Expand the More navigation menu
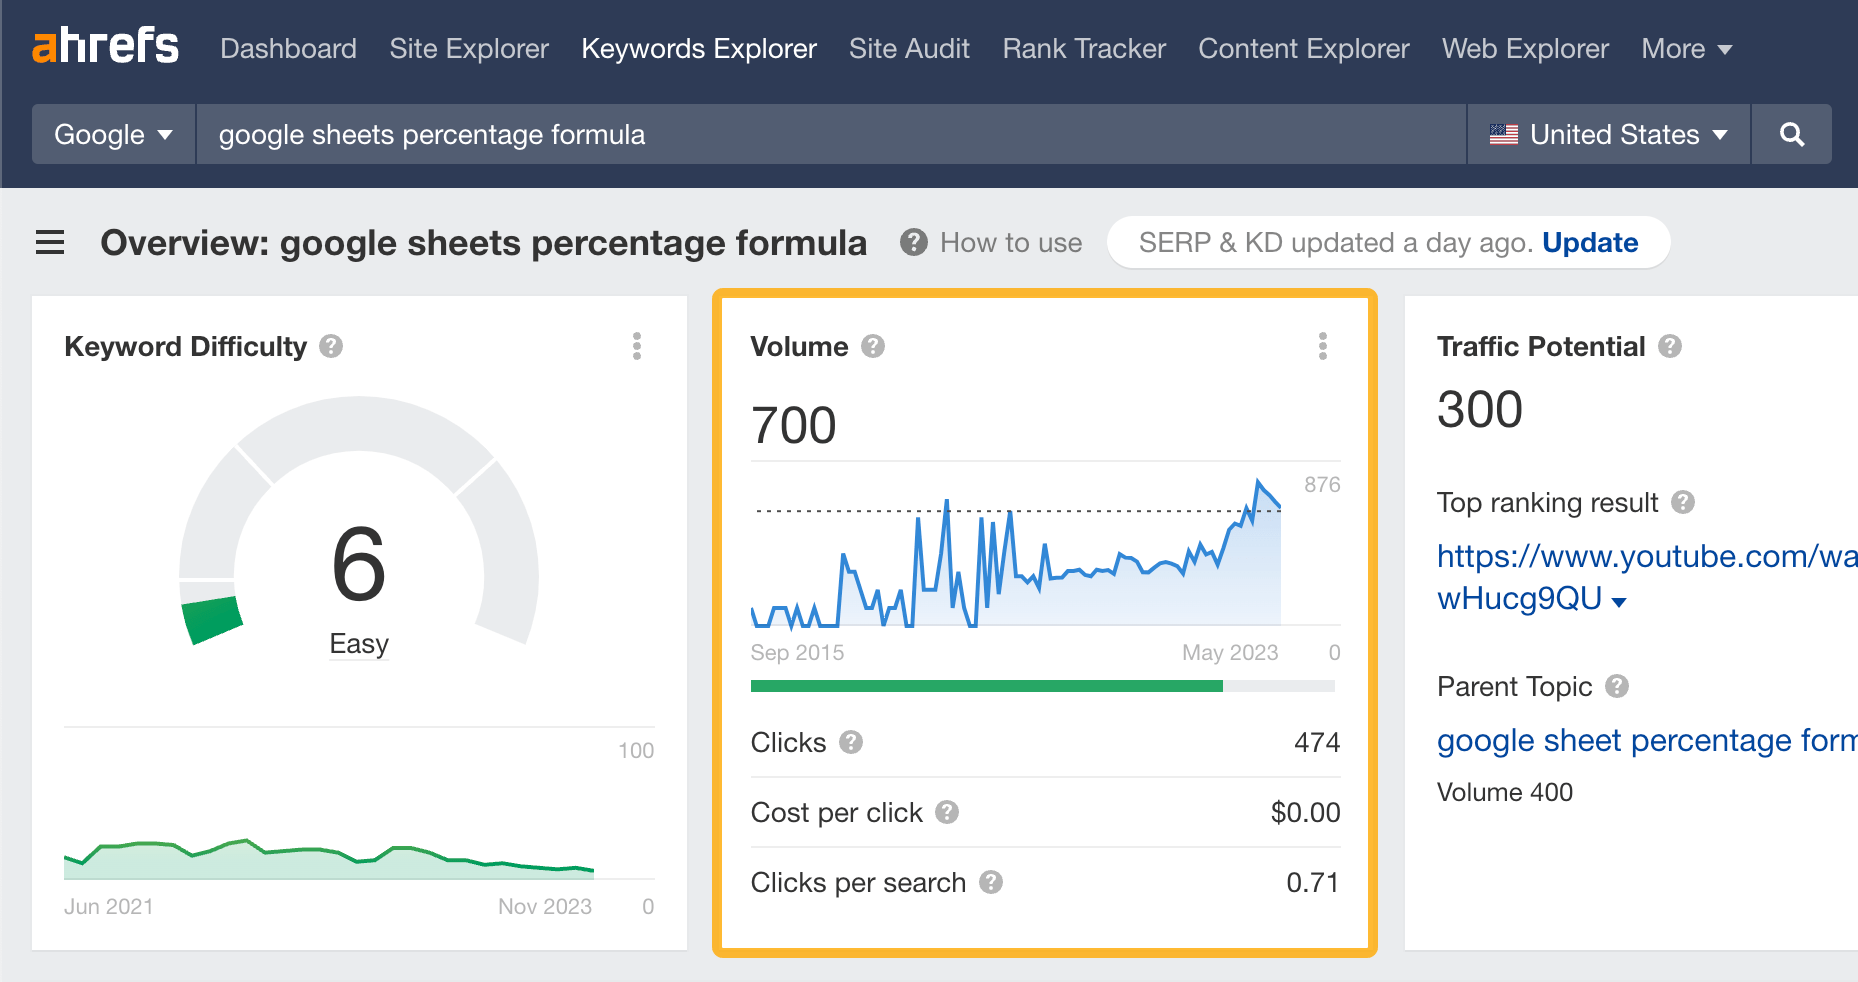 [1686, 49]
